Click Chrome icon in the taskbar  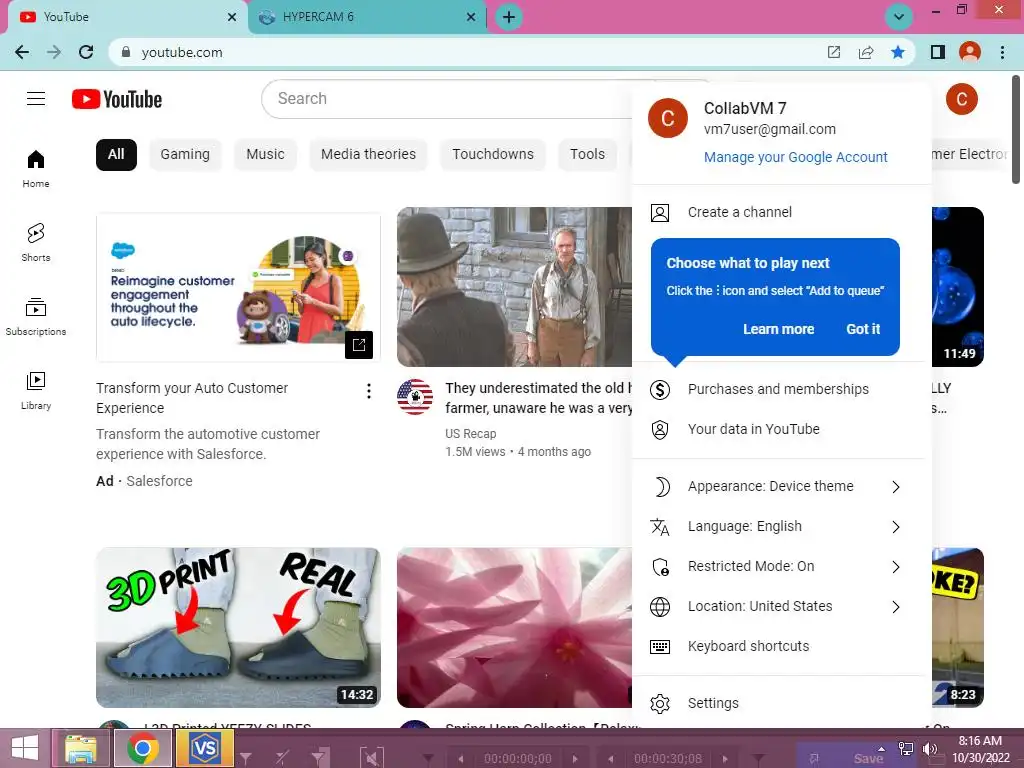tap(143, 748)
